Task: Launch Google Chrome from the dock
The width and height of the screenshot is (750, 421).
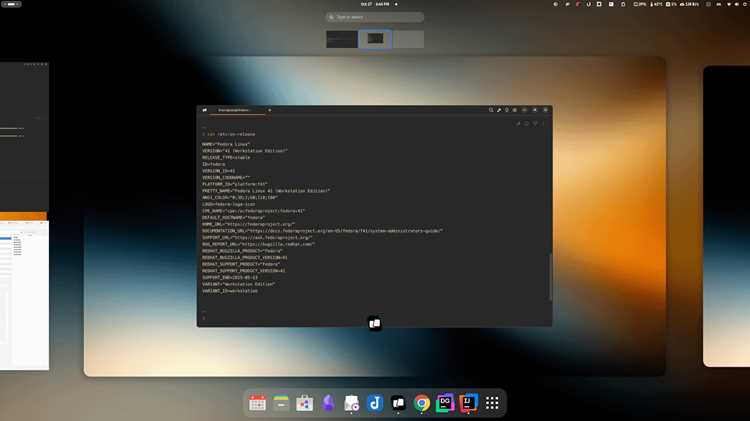Action: tap(421, 403)
